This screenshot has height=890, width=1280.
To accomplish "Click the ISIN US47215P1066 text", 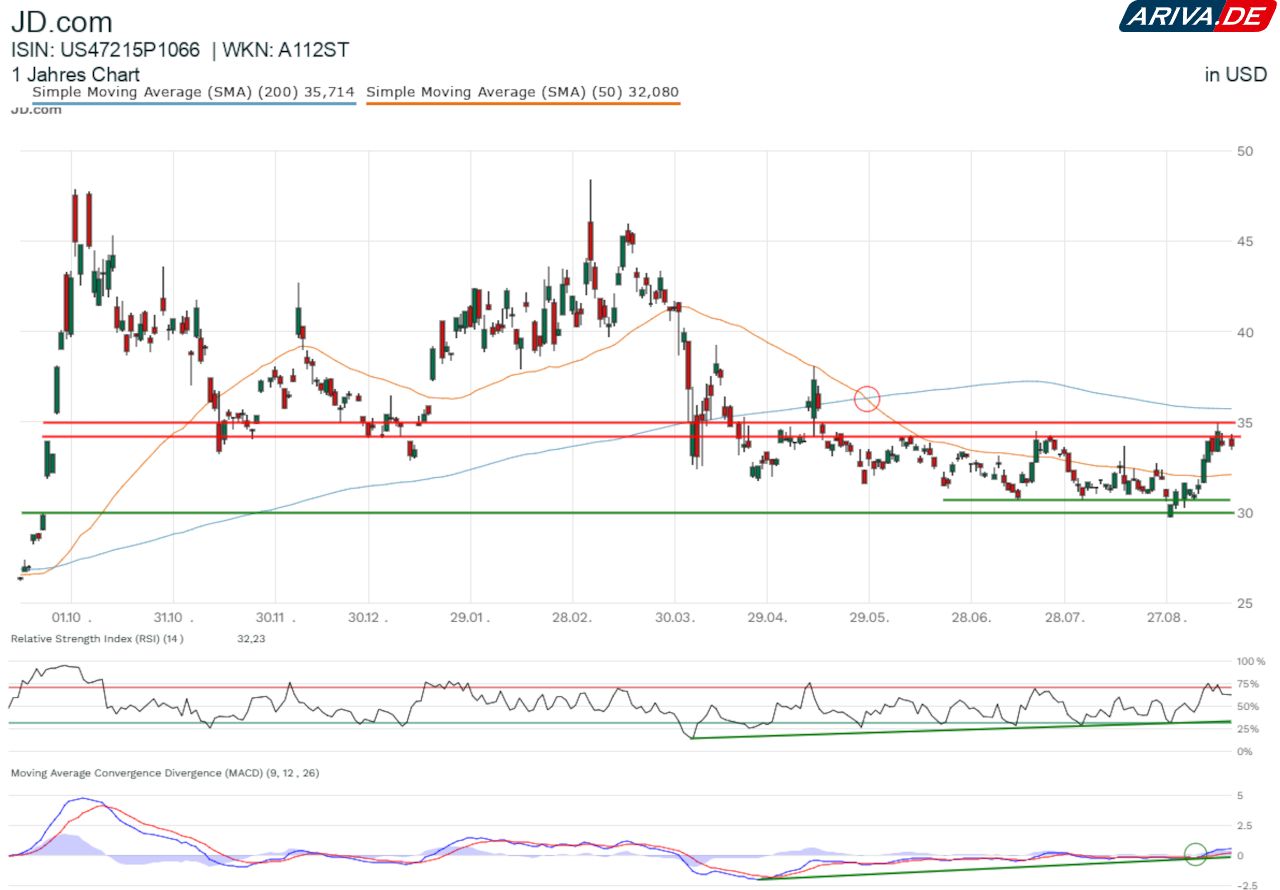I will pyautogui.click(x=106, y=50).
